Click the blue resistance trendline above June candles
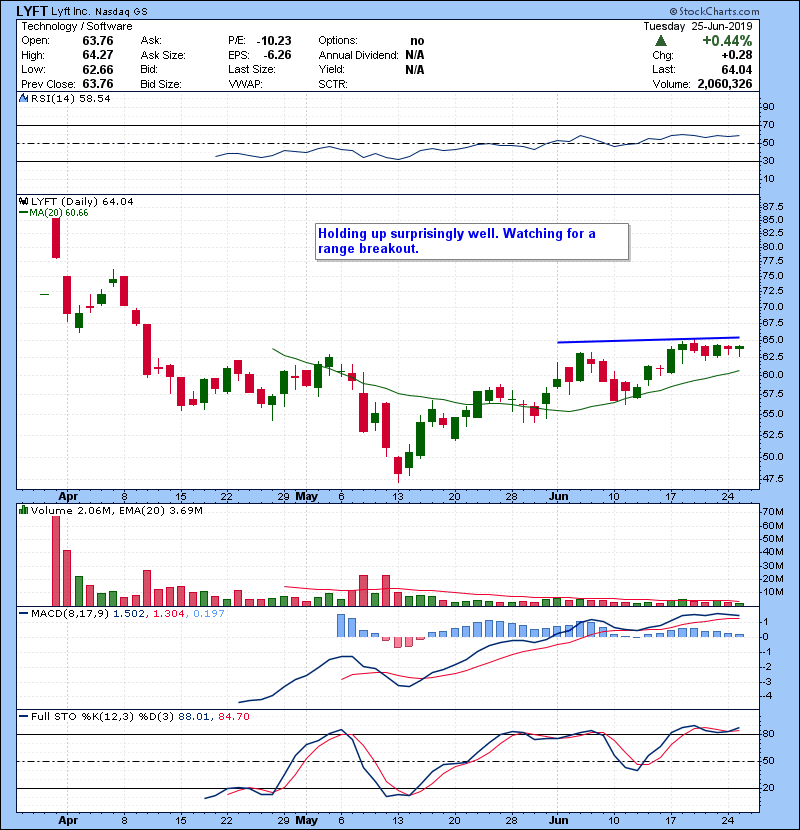Viewport: 800px width, 830px height. tap(648, 340)
